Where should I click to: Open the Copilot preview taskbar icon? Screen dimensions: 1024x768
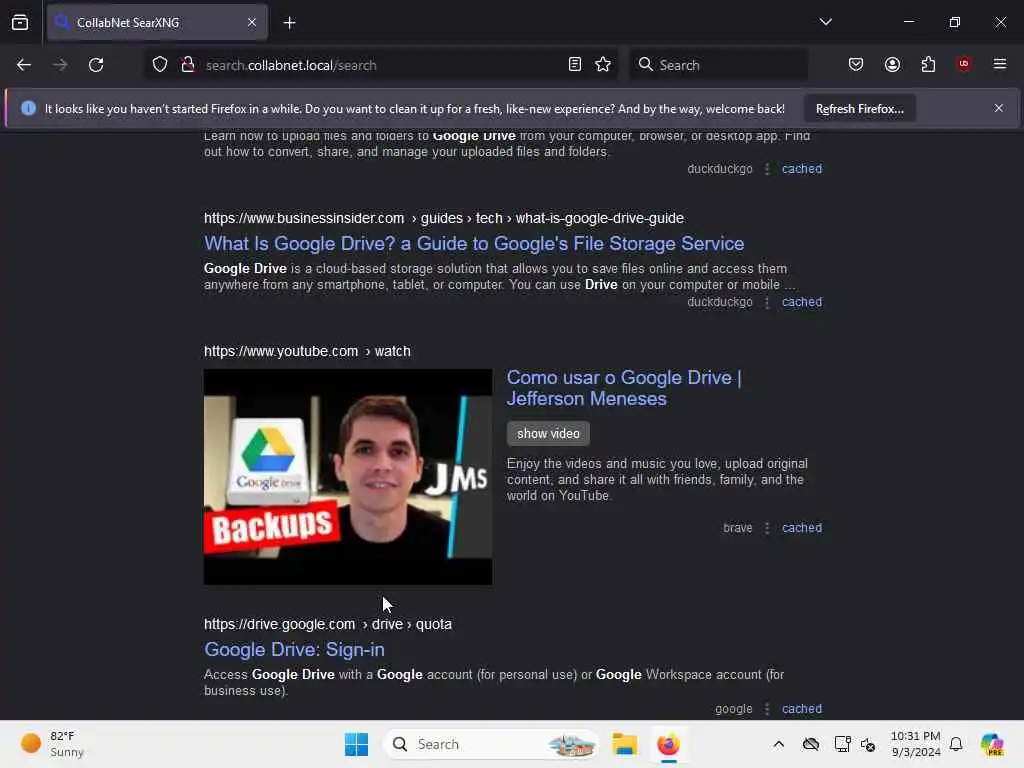pos(992,744)
